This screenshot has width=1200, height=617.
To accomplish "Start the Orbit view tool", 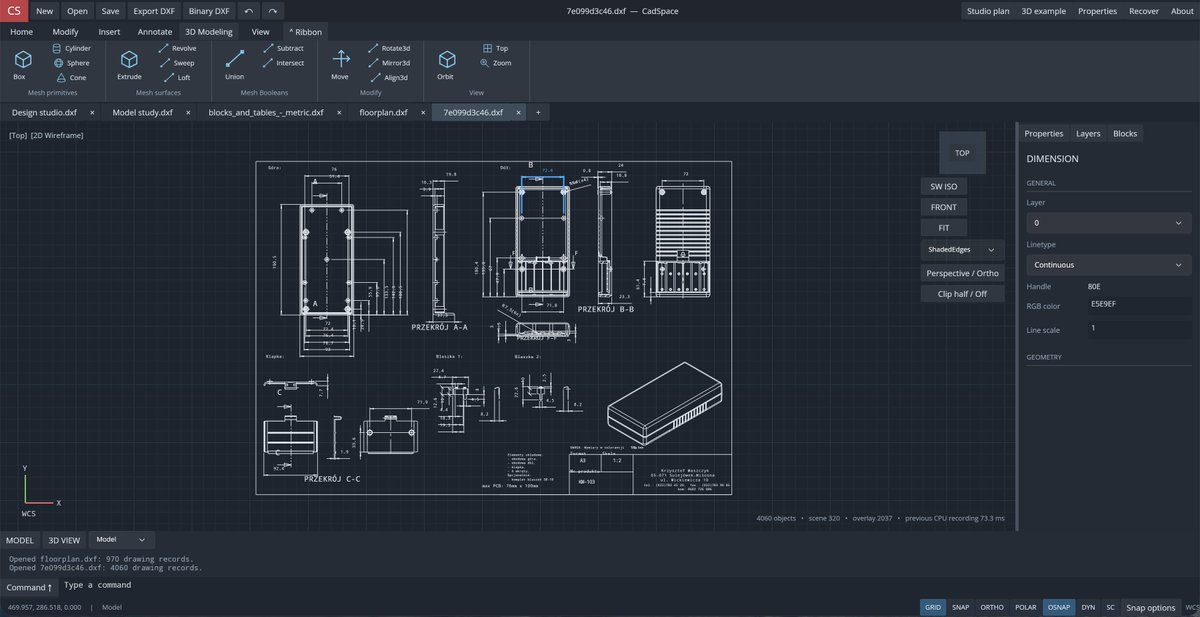I will click(x=445, y=65).
